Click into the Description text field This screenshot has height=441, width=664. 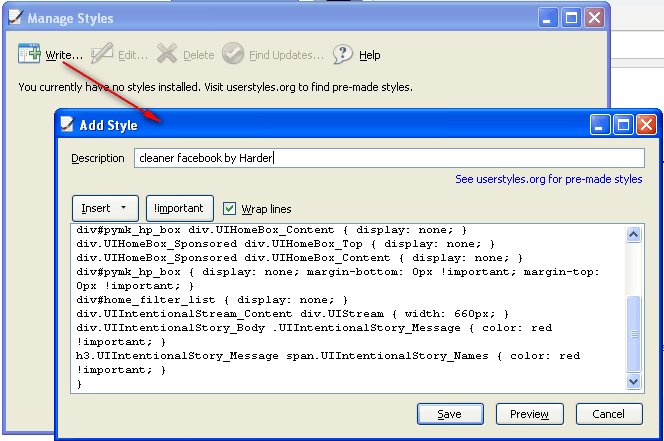[388, 158]
